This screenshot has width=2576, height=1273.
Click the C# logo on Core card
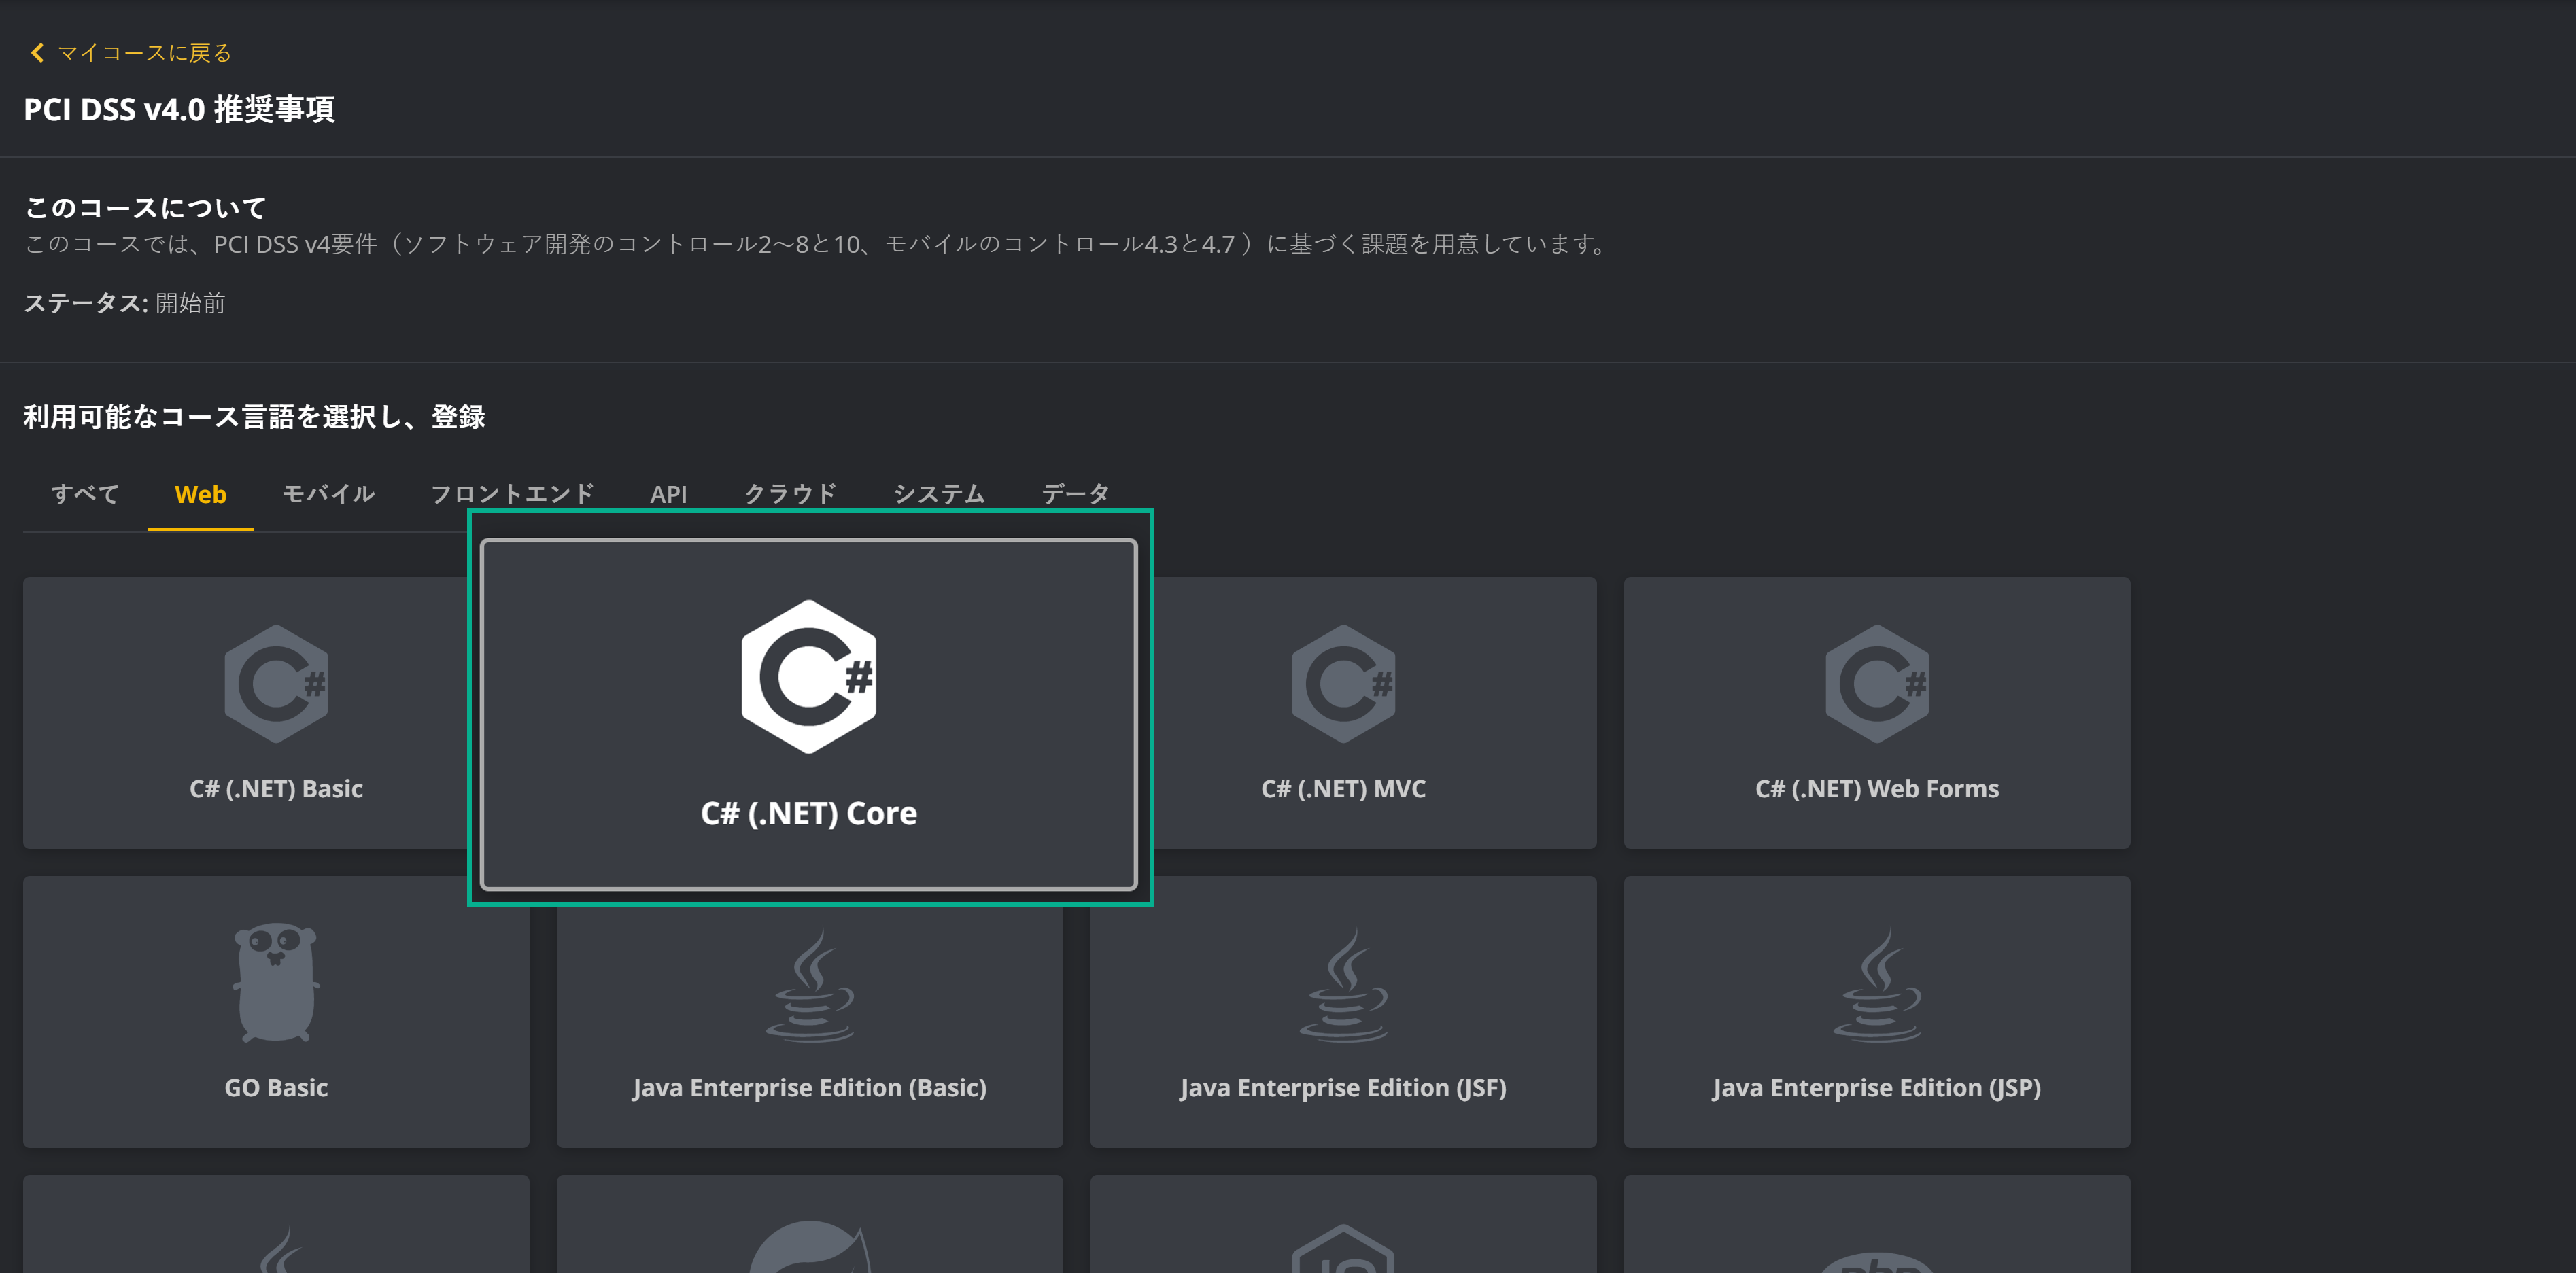point(809,677)
